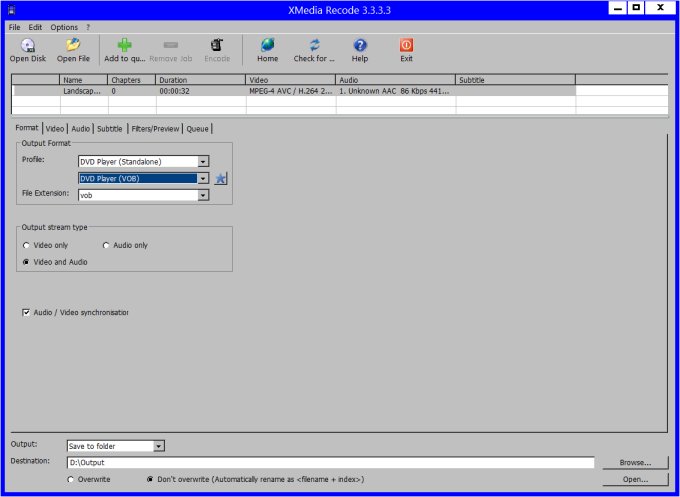The height and width of the screenshot is (497, 680).
Task: Switch to the Audio tab
Action: (x=81, y=129)
